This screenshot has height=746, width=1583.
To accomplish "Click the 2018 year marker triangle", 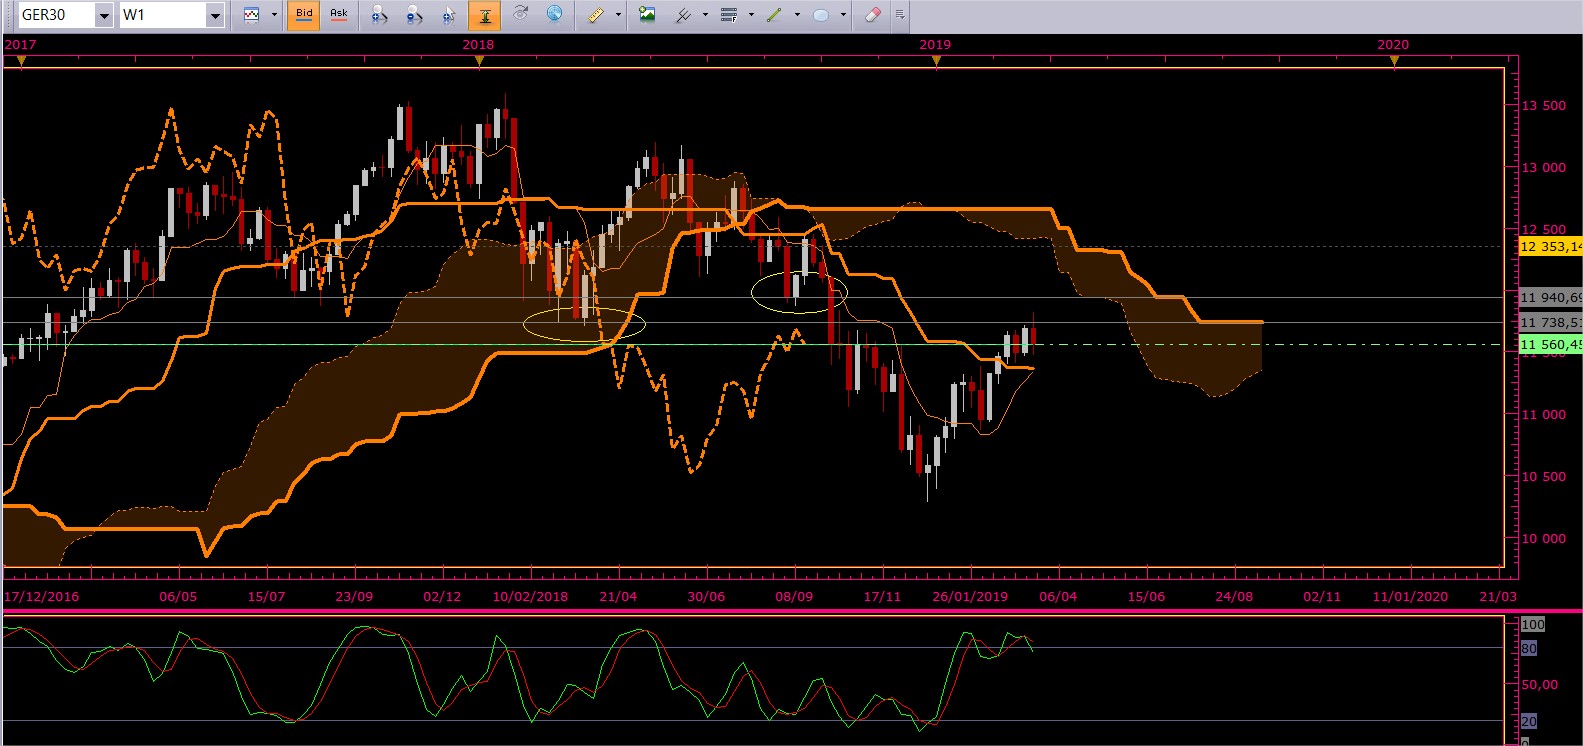I will tap(479, 62).
